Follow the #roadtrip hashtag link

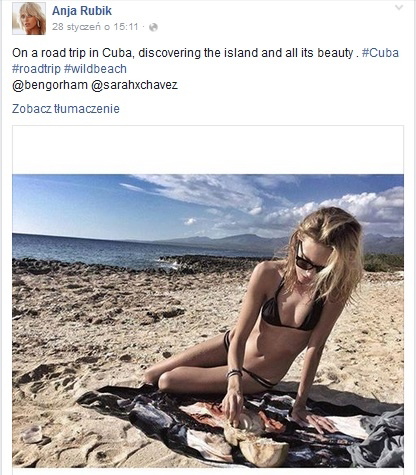pos(36,69)
